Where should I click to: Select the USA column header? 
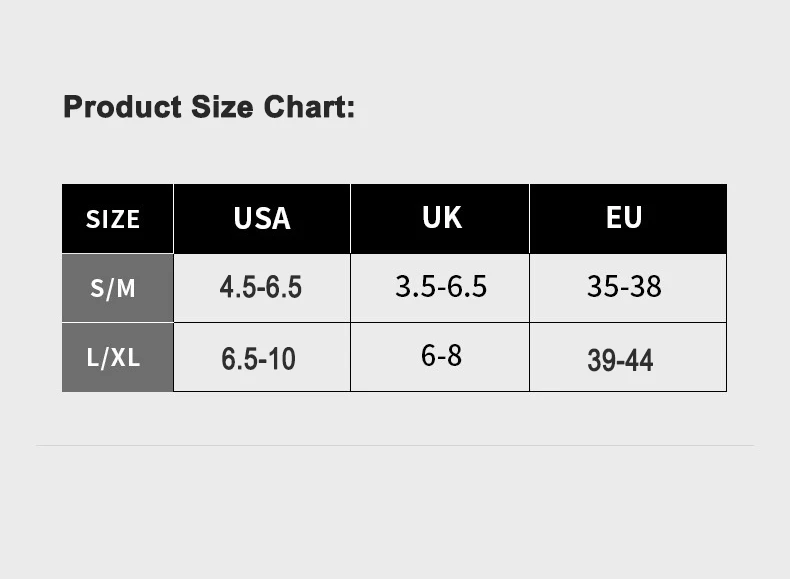click(262, 218)
